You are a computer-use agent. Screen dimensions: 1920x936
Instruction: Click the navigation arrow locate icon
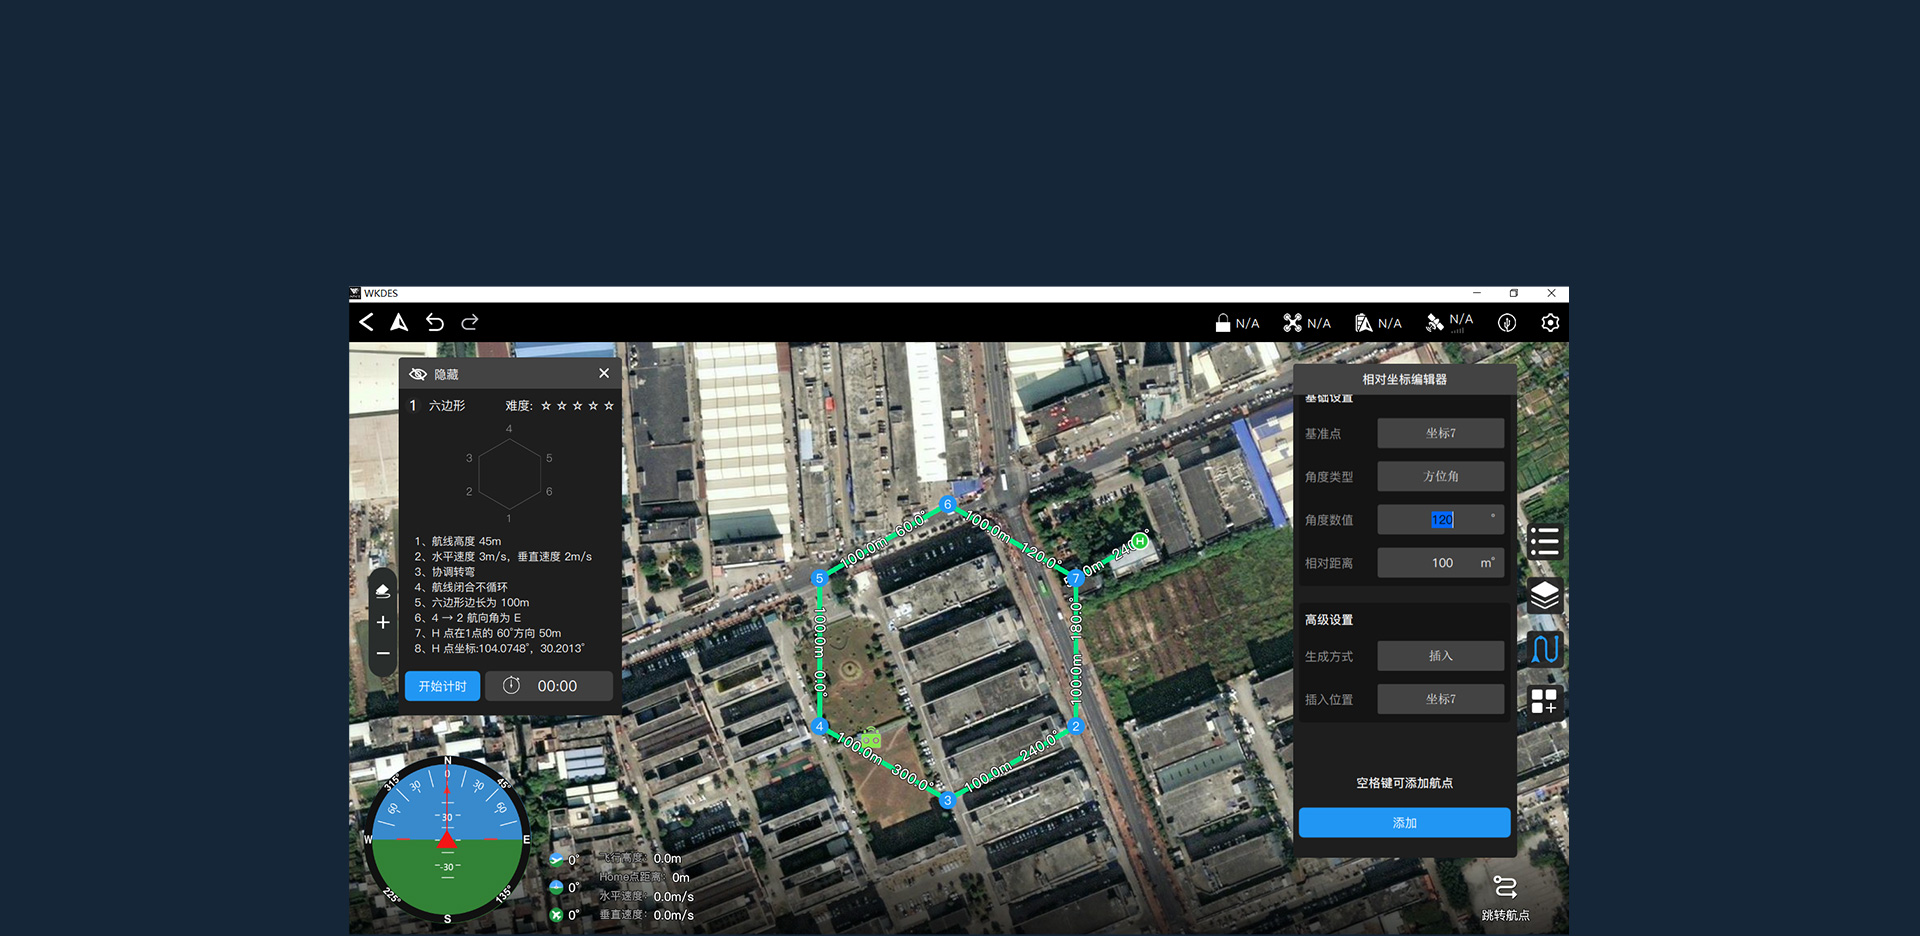point(399,322)
